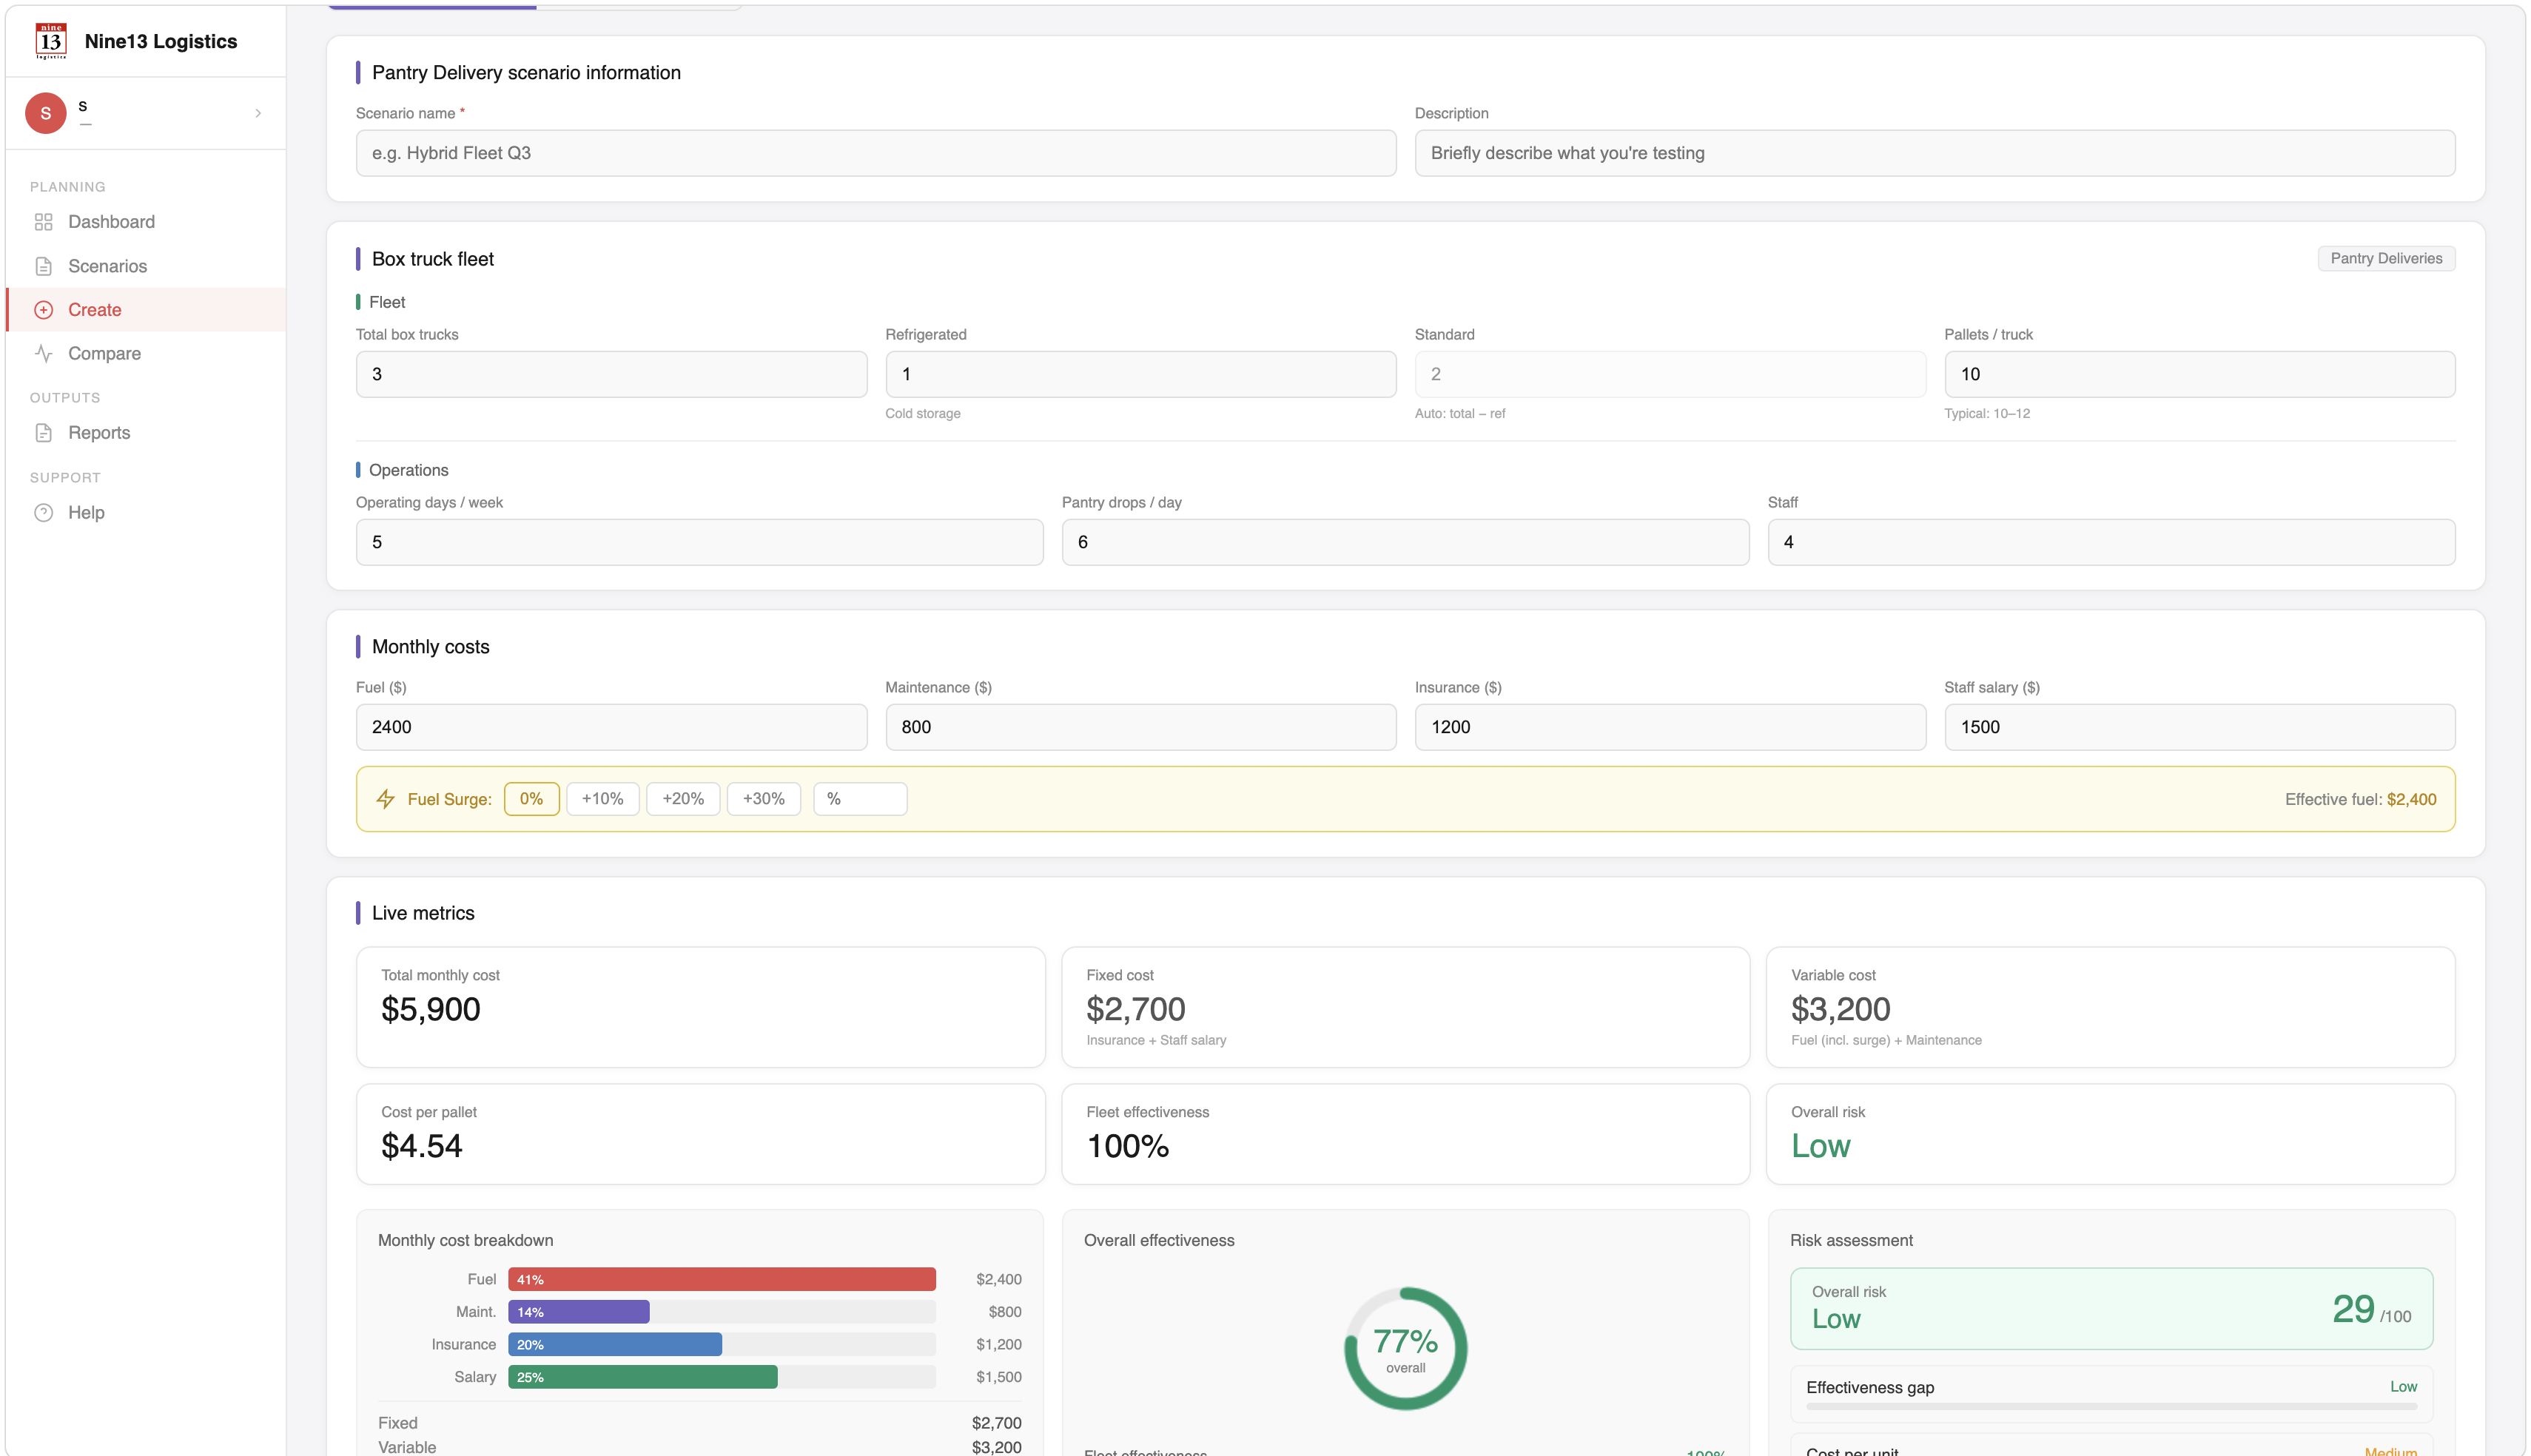2531x1456 pixels.
Task: Focus the Scenario name field
Action: tap(876, 153)
